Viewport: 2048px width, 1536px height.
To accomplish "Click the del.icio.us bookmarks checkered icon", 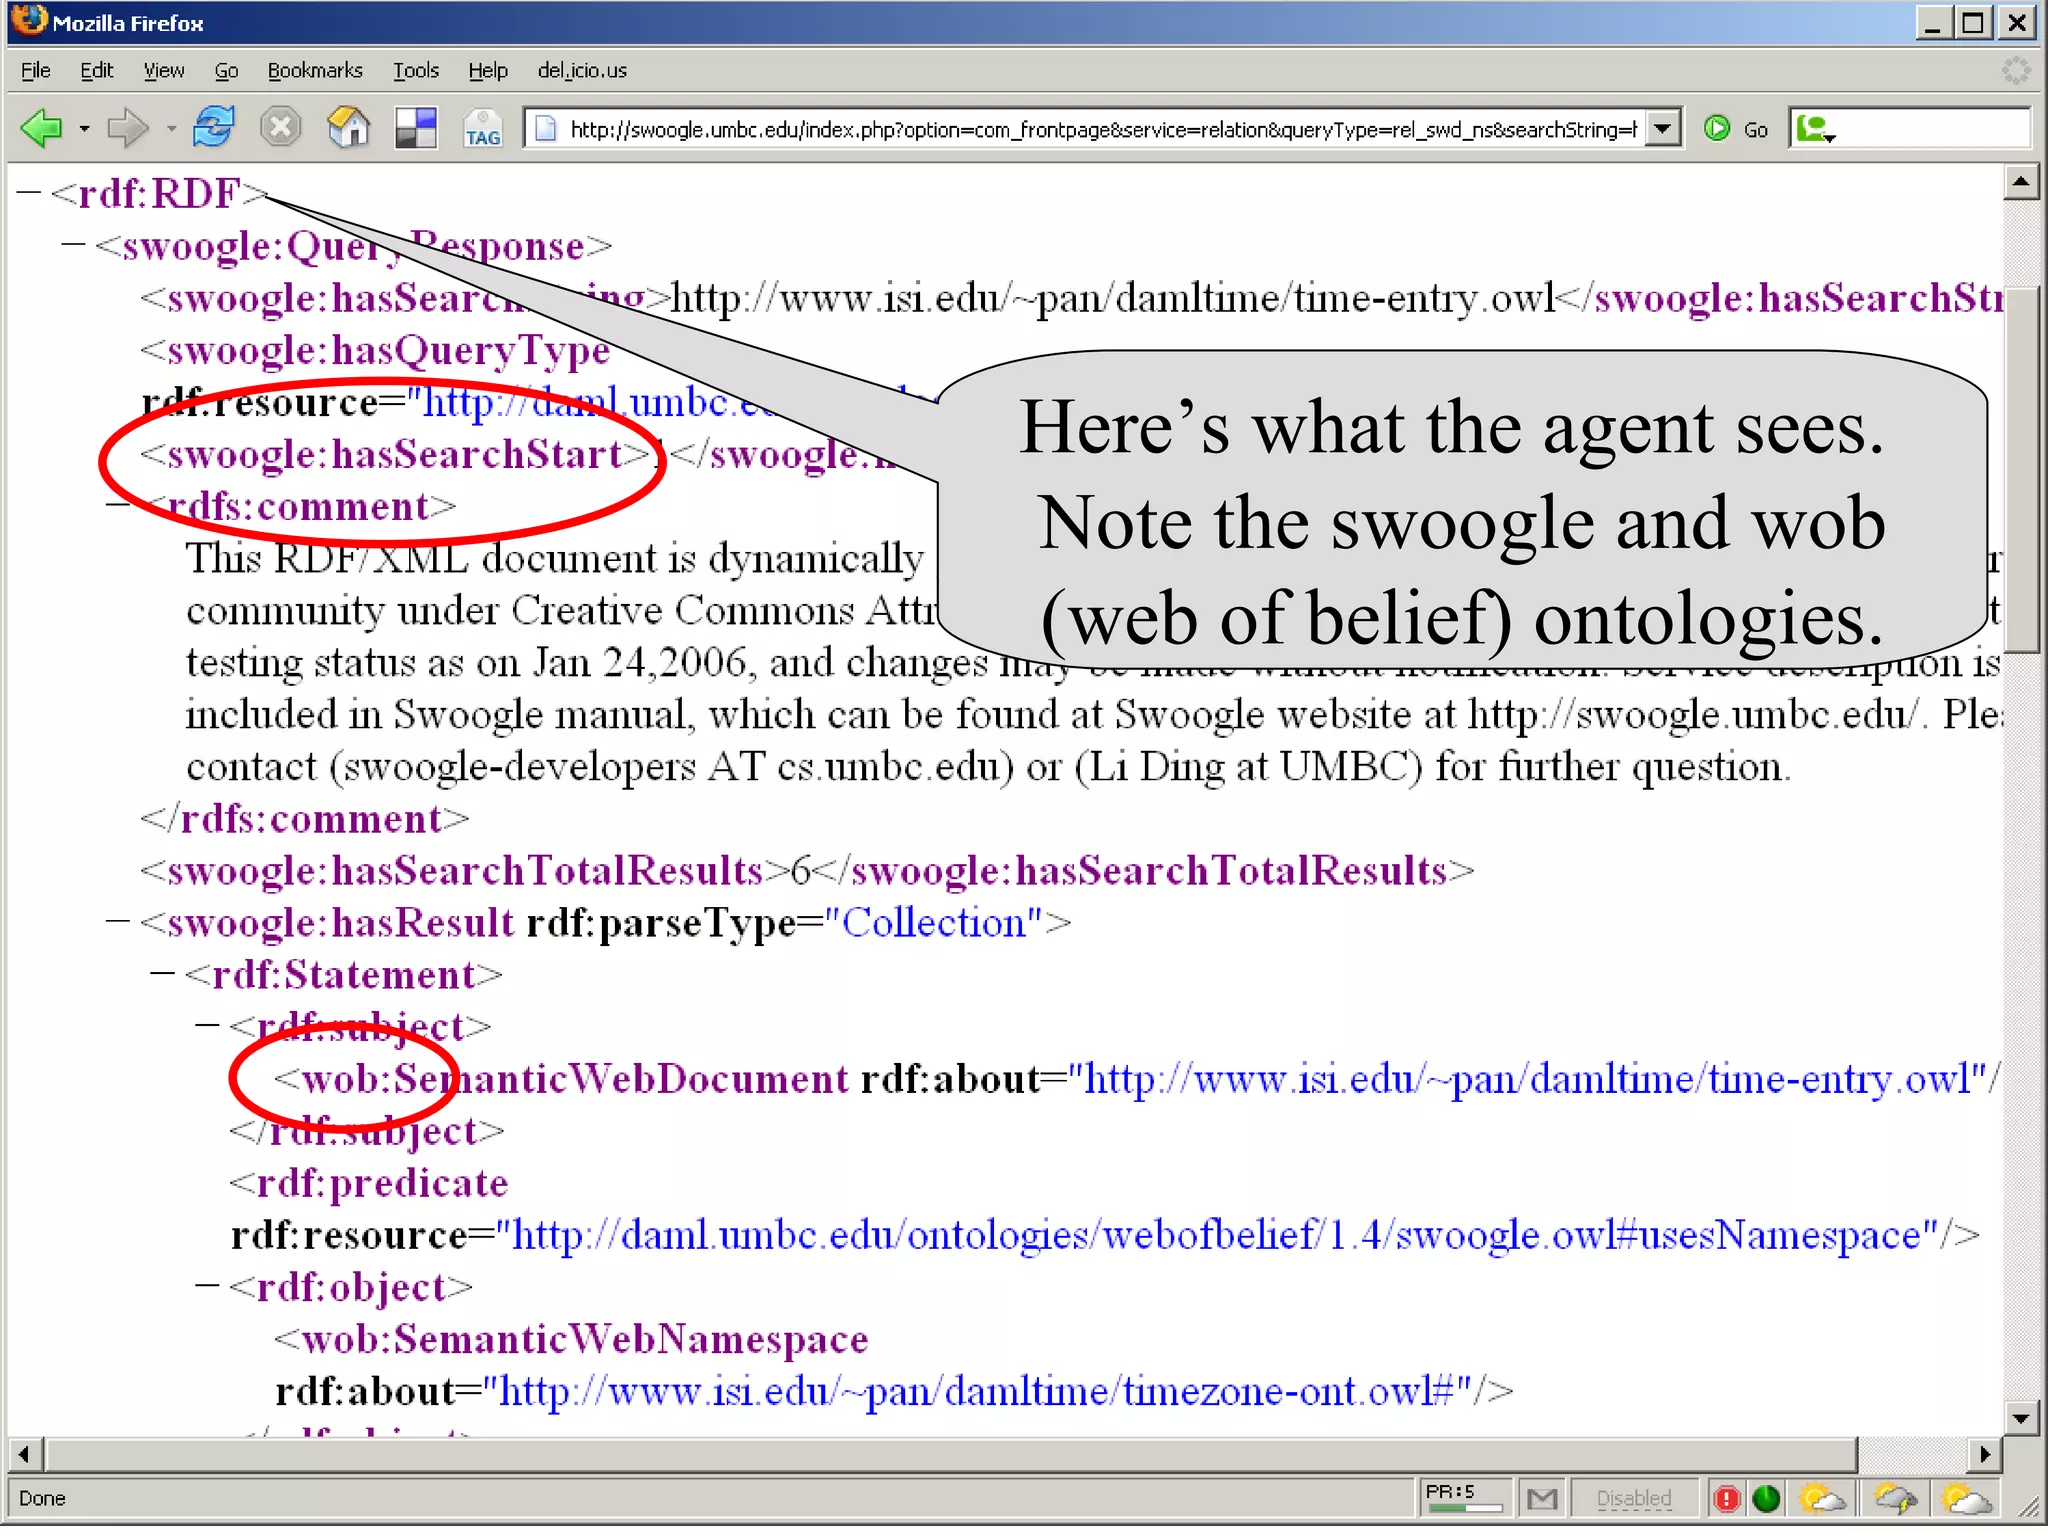I will pos(416,129).
